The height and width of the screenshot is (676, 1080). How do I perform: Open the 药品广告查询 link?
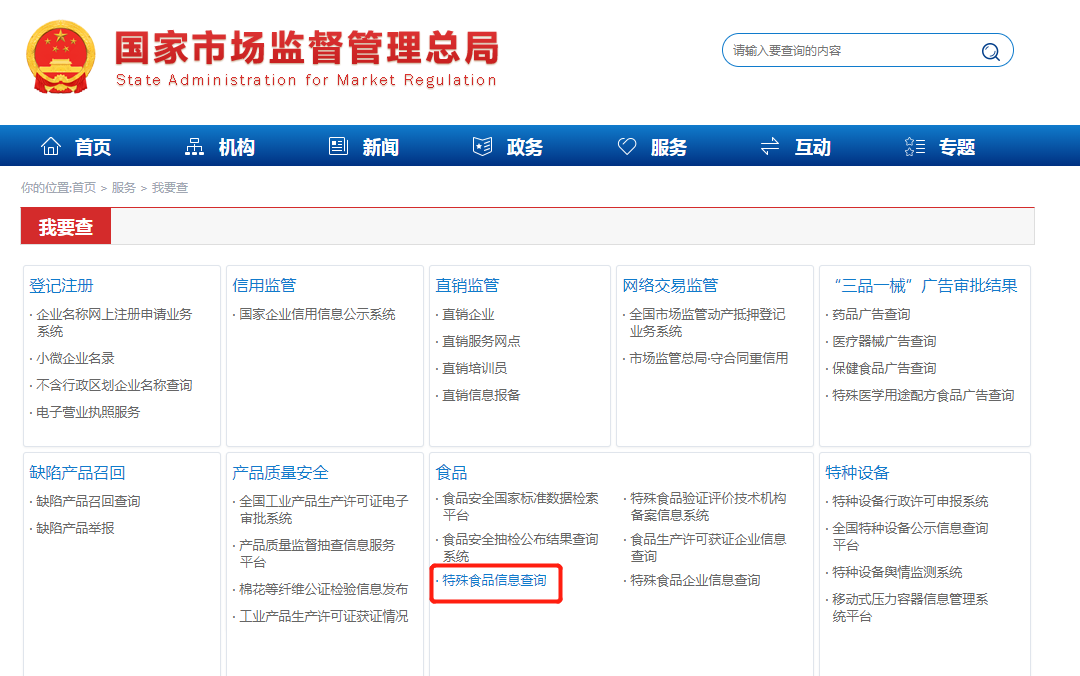click(x=871, y=314)
